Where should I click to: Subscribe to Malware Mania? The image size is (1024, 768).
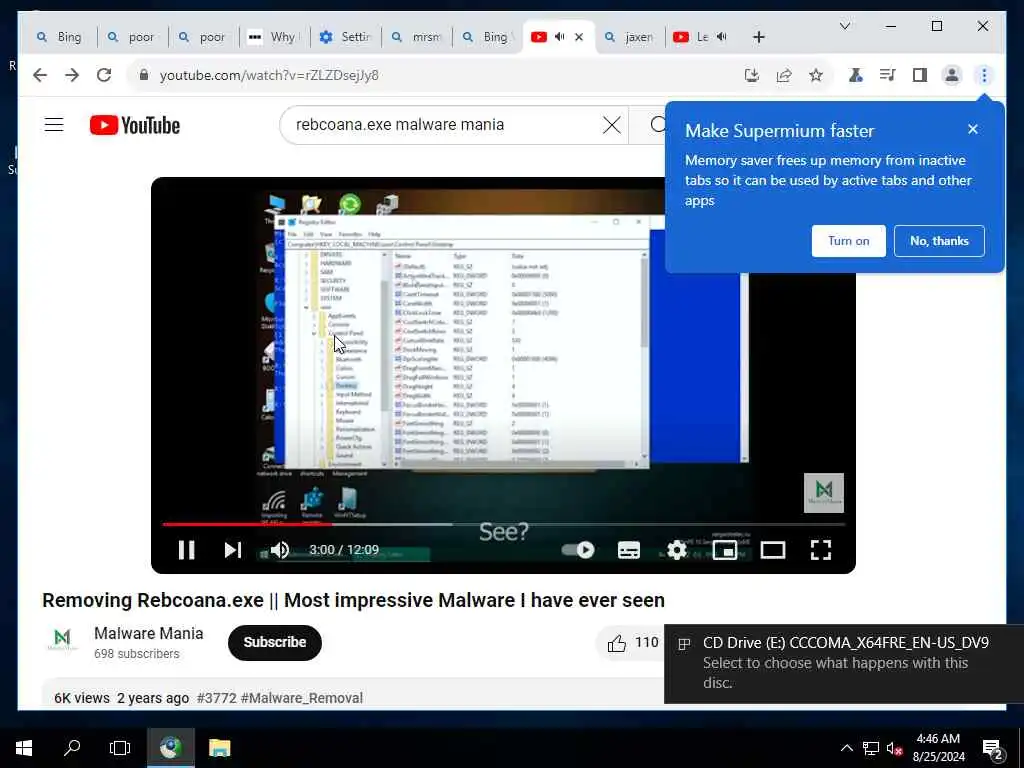point(274,643)
